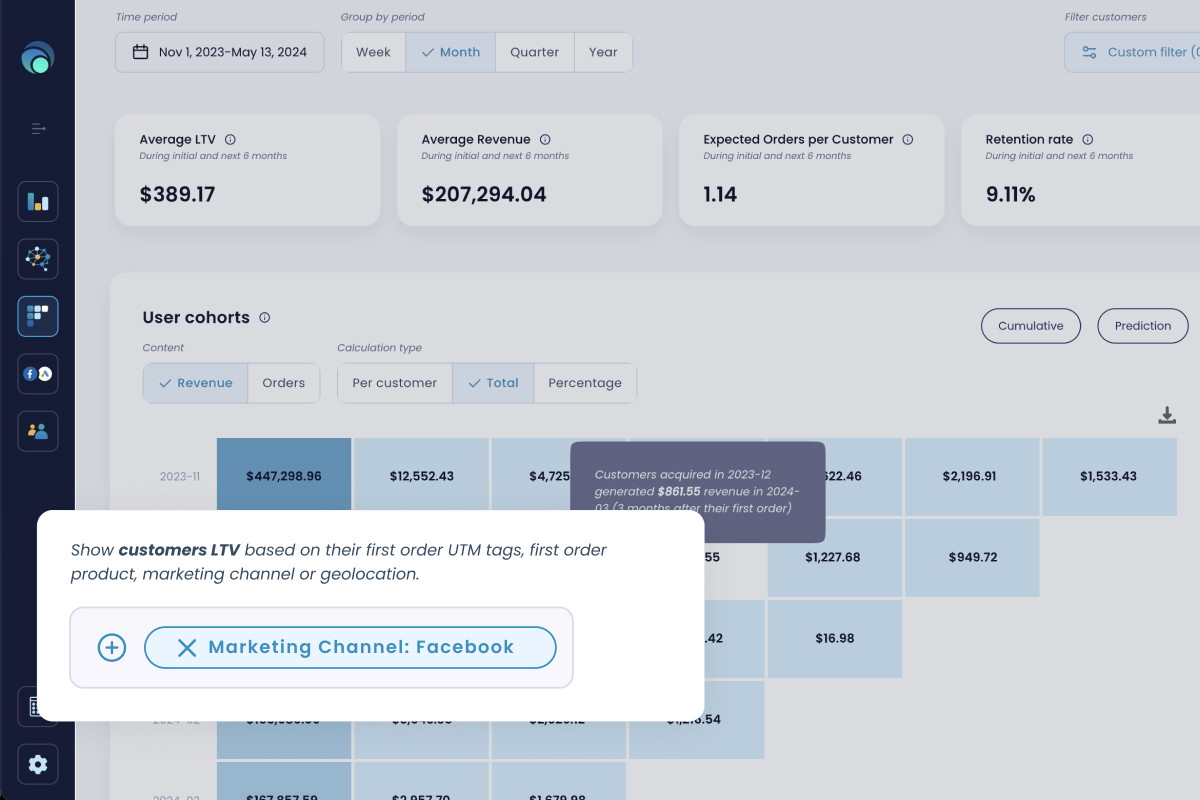Viewport: 1200px width, 800px height.
Task: Open the time period date range picker
Action: (x=220, y=52)
